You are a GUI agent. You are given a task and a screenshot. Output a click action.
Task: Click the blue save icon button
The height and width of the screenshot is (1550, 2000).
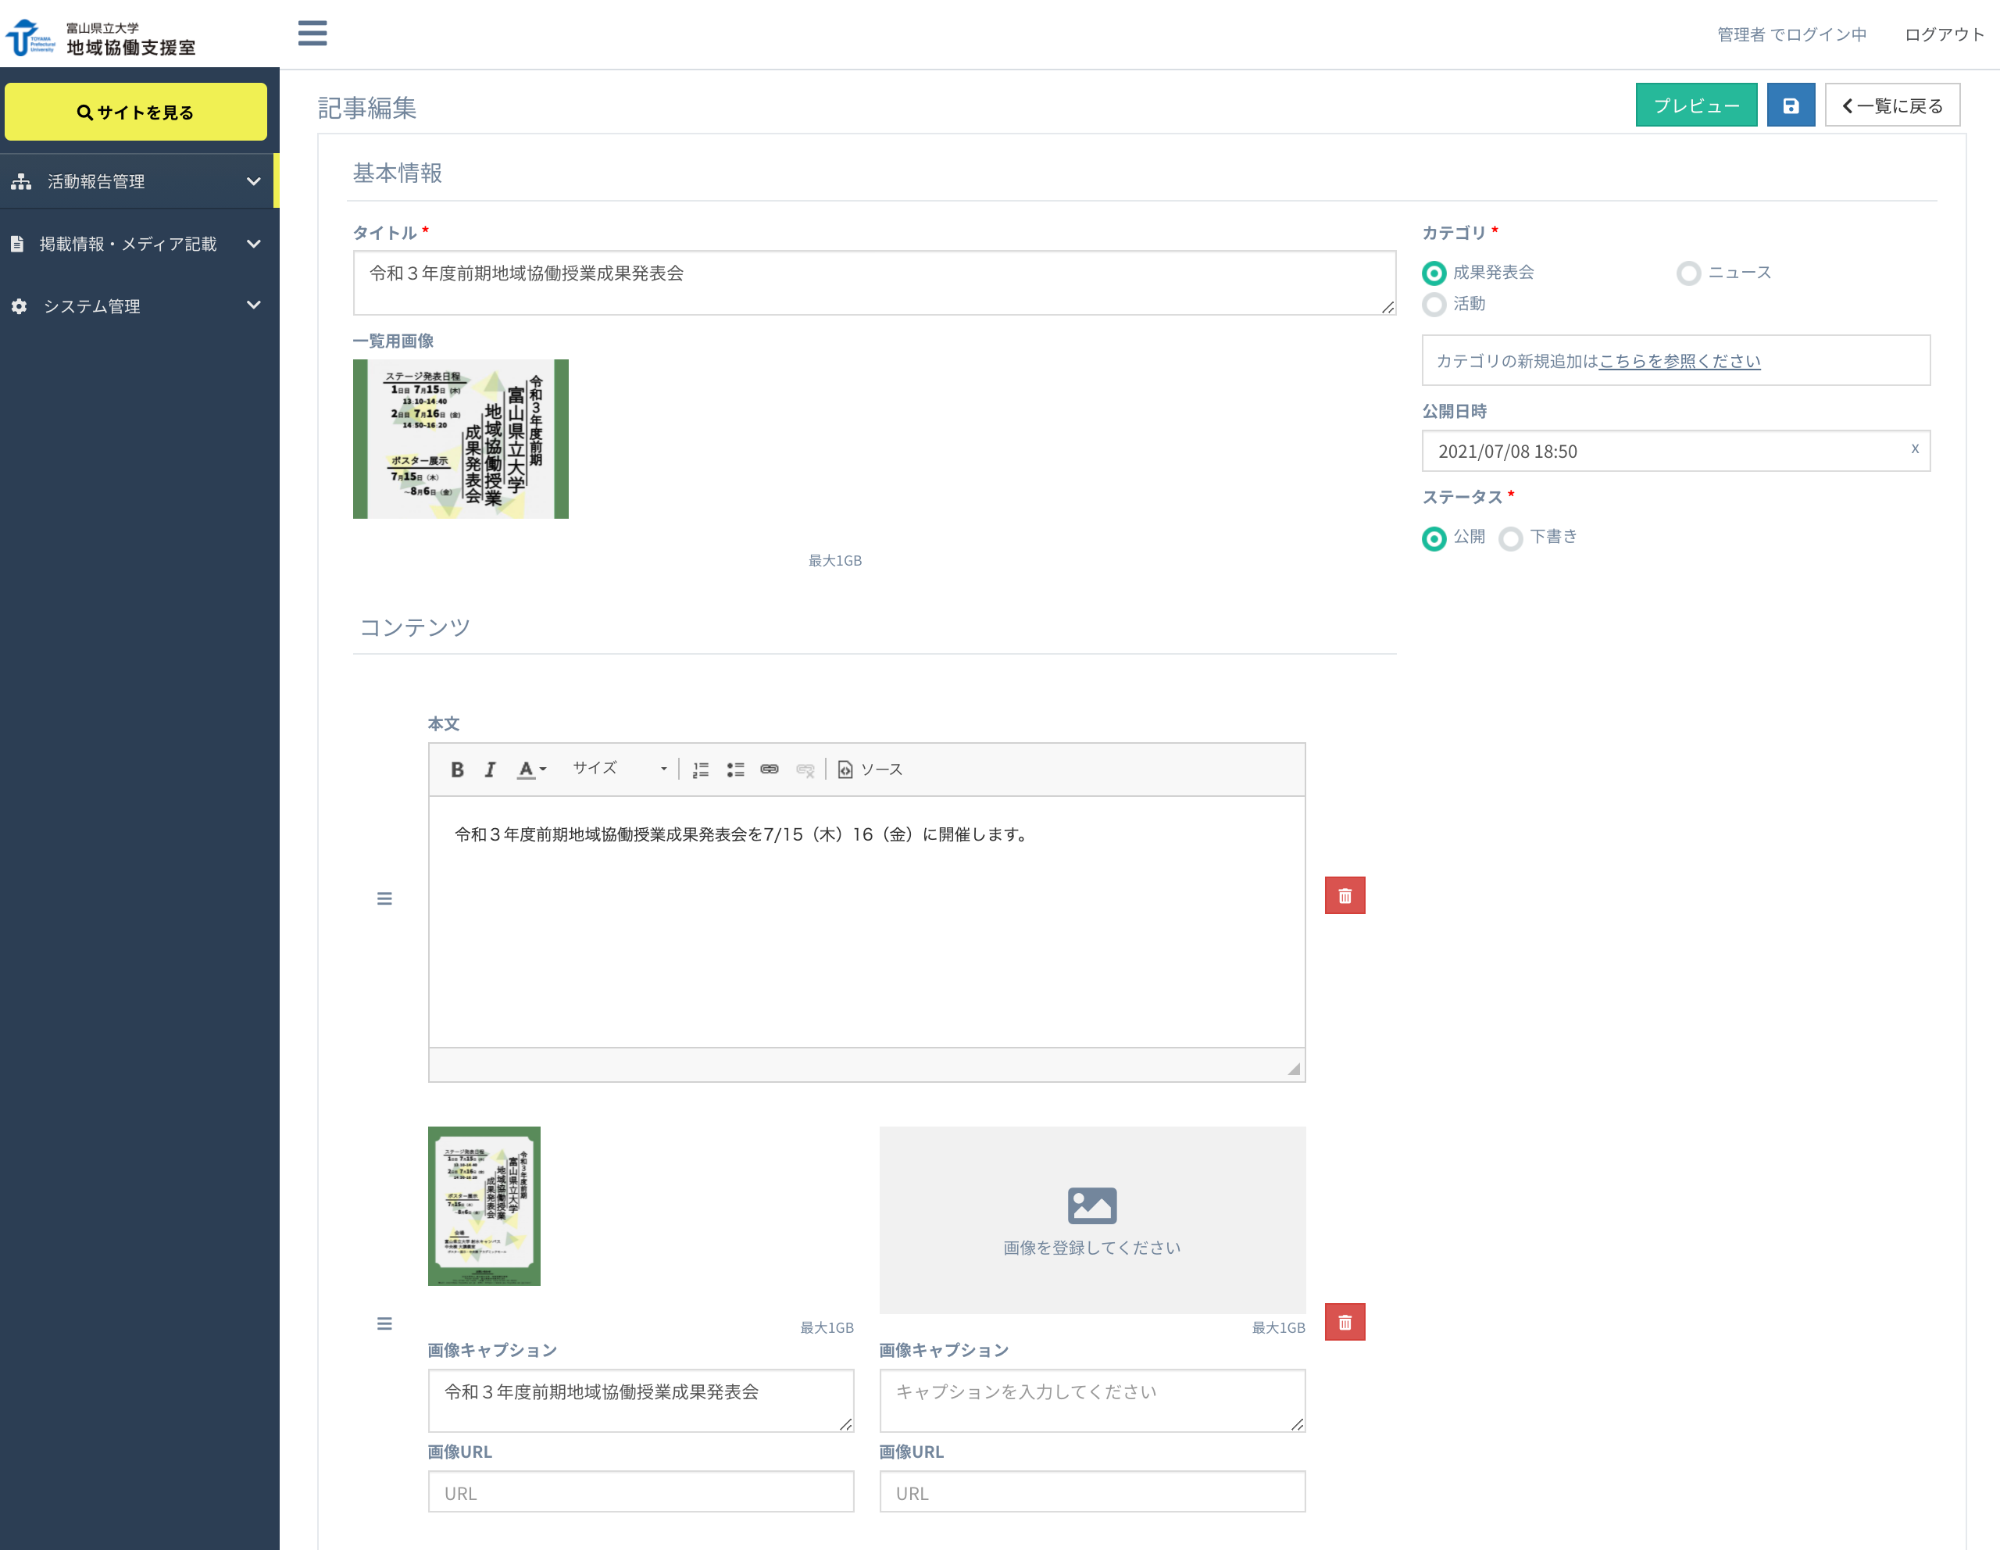[x=1790, y=105]
